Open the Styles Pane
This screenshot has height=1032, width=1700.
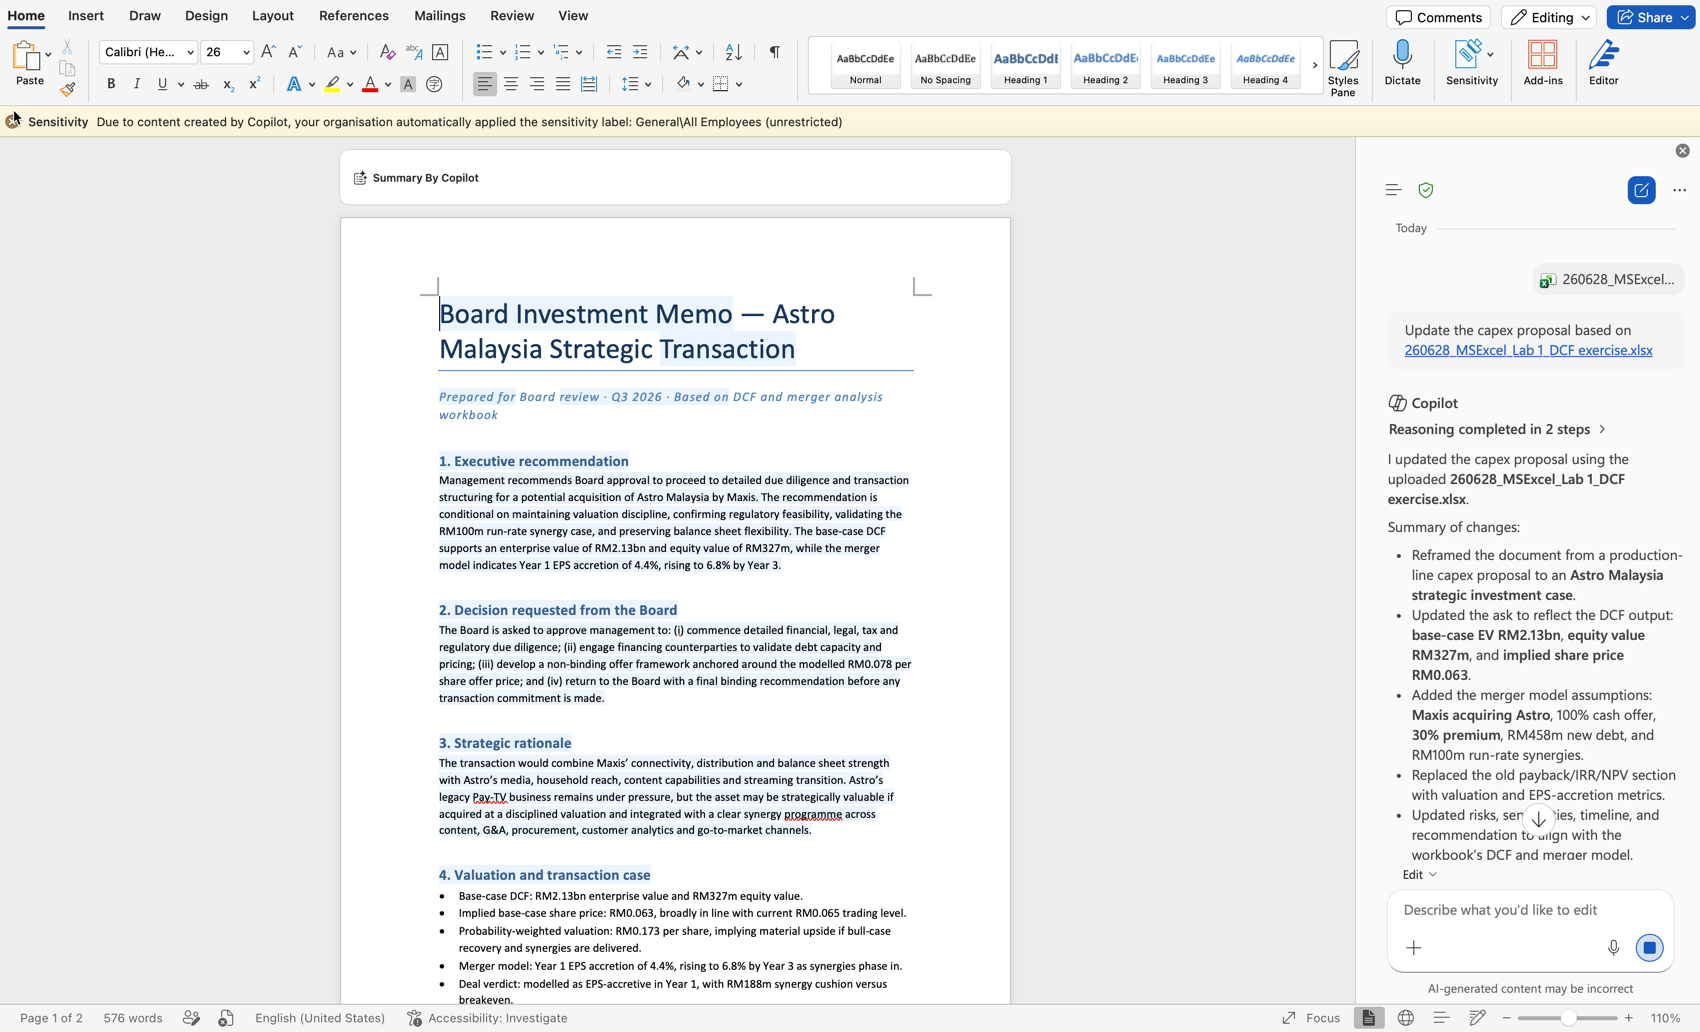click(x=1343, y=68)
